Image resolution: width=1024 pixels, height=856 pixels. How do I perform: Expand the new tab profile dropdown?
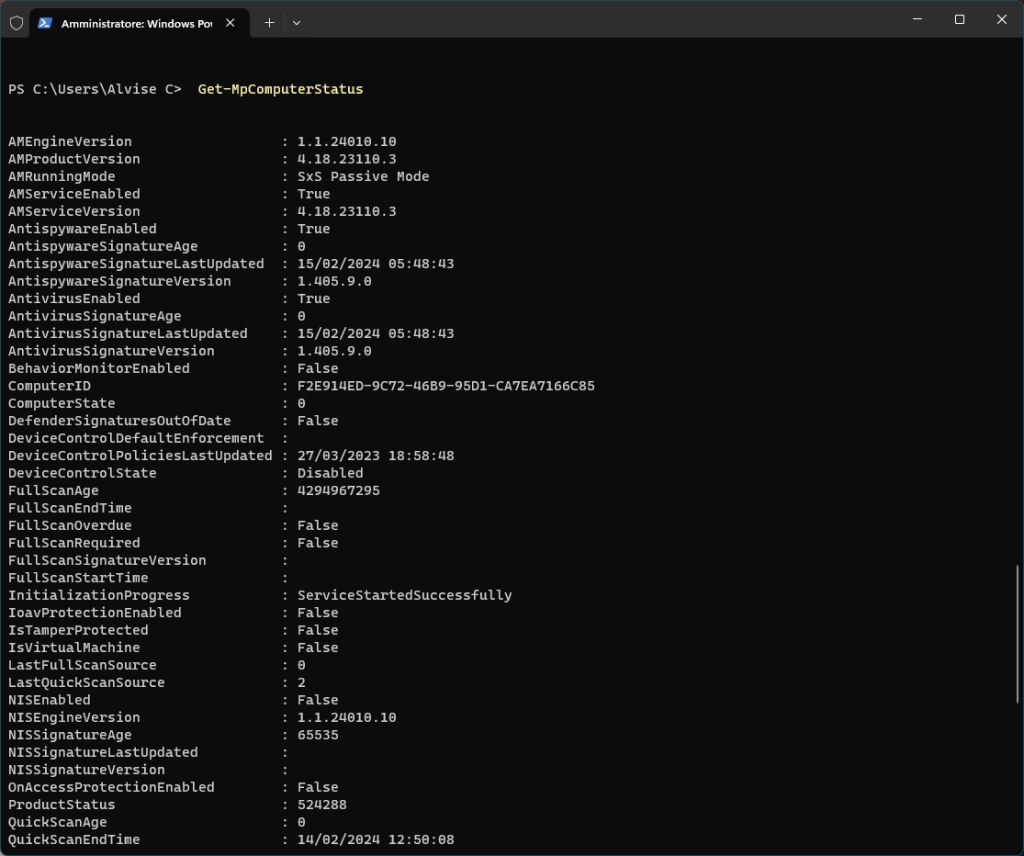tap(296, 22)
